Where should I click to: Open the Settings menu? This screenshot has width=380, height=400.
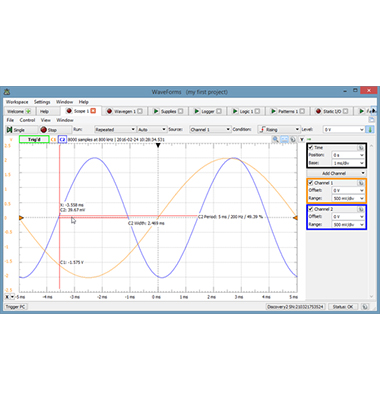pyautogui.click(x=42, y=102)
